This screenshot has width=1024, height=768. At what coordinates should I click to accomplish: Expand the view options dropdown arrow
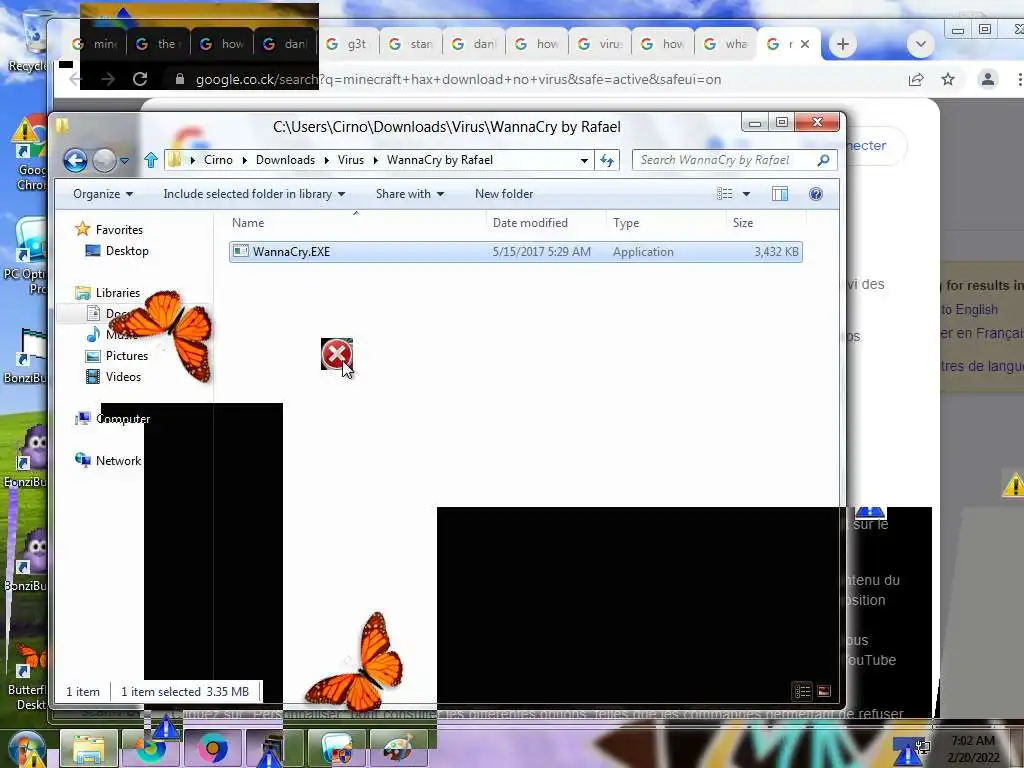pos(746,194)
